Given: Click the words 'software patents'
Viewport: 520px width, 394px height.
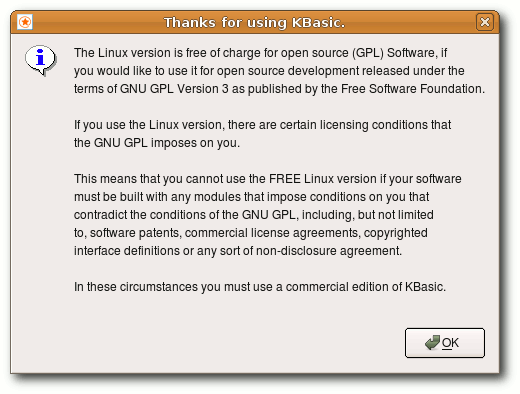Looking at the screenshot, I should coord(134,233).
